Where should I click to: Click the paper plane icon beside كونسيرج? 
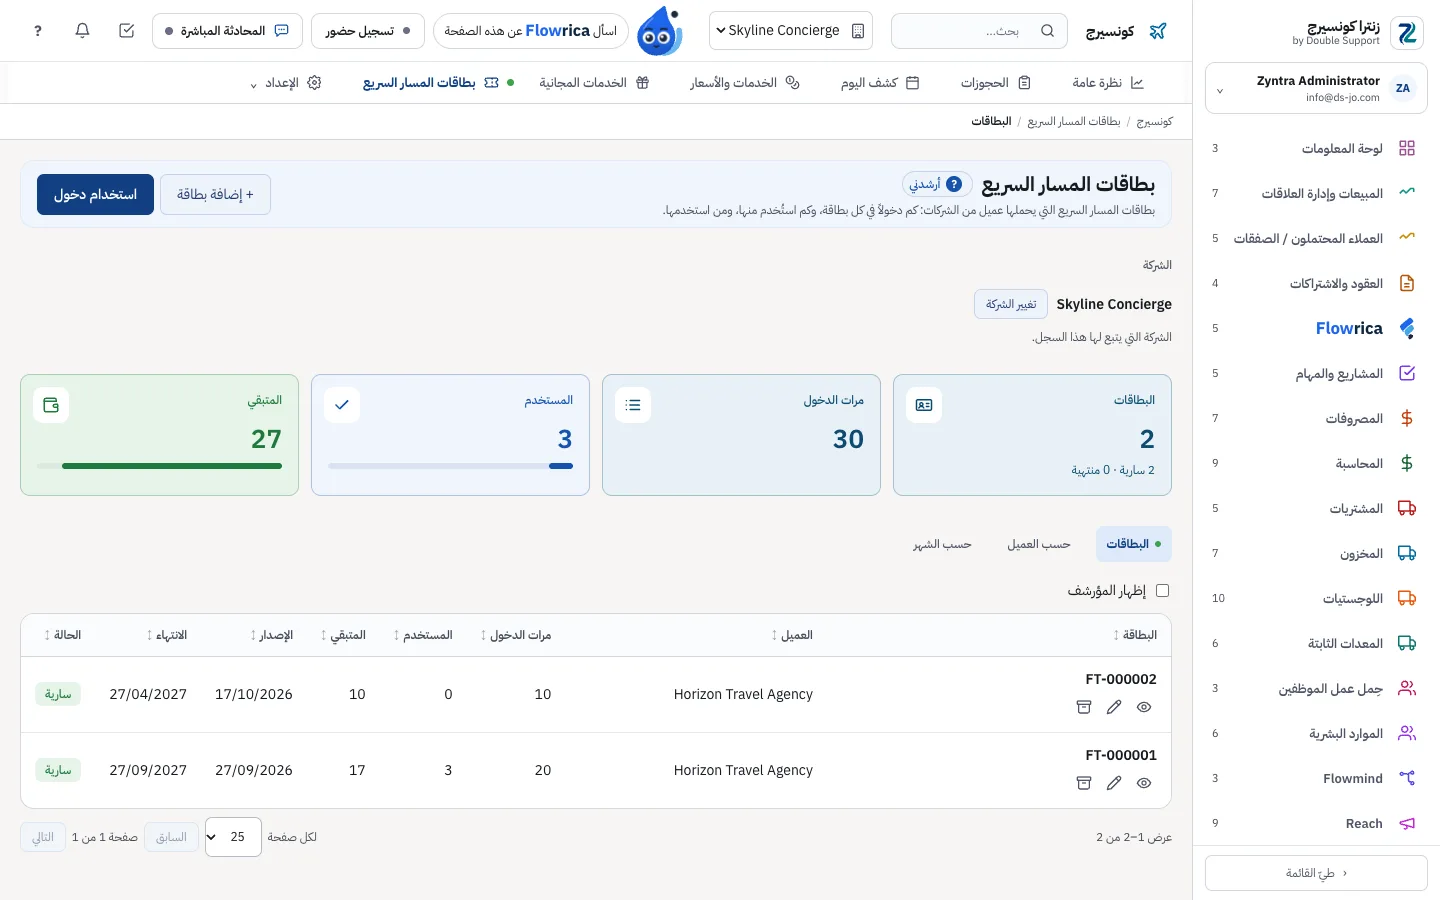coord(1158,31)
